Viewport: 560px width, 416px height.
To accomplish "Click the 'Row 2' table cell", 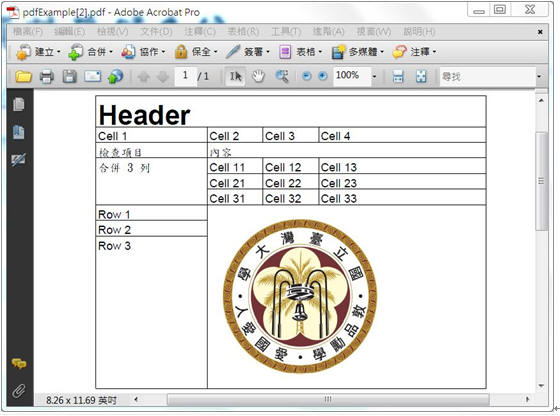I will (152, 229).
